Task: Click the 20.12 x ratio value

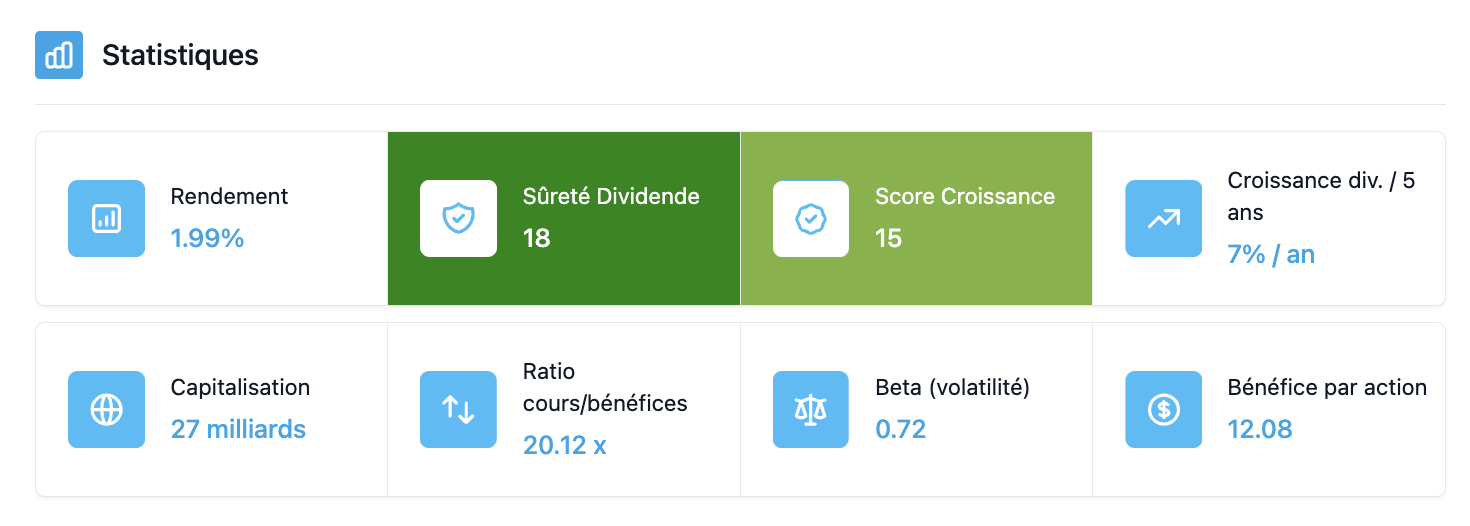Action: 565,445
